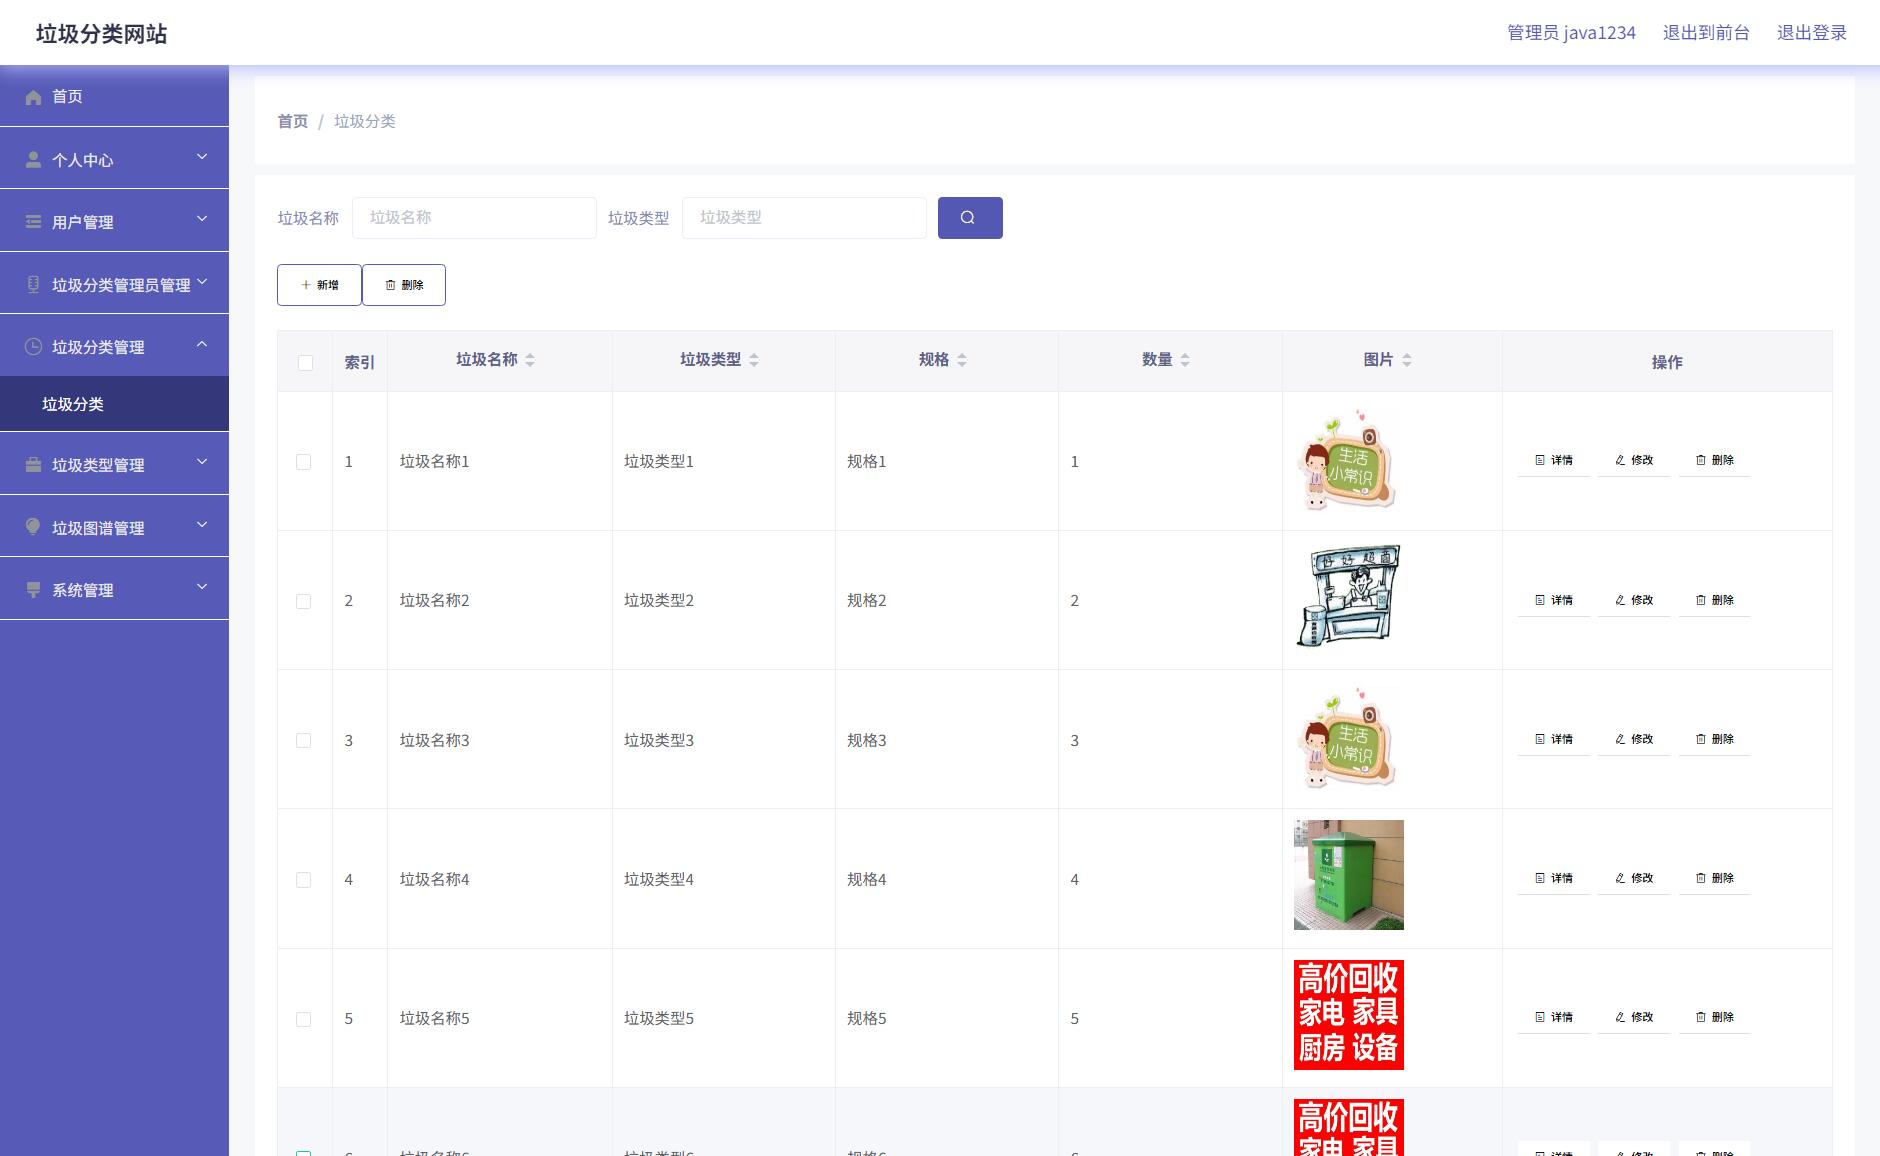Click the 删除 button above the table
Image resolution: width=1880 pixels, height=1156 pixels.
point(404,285)
